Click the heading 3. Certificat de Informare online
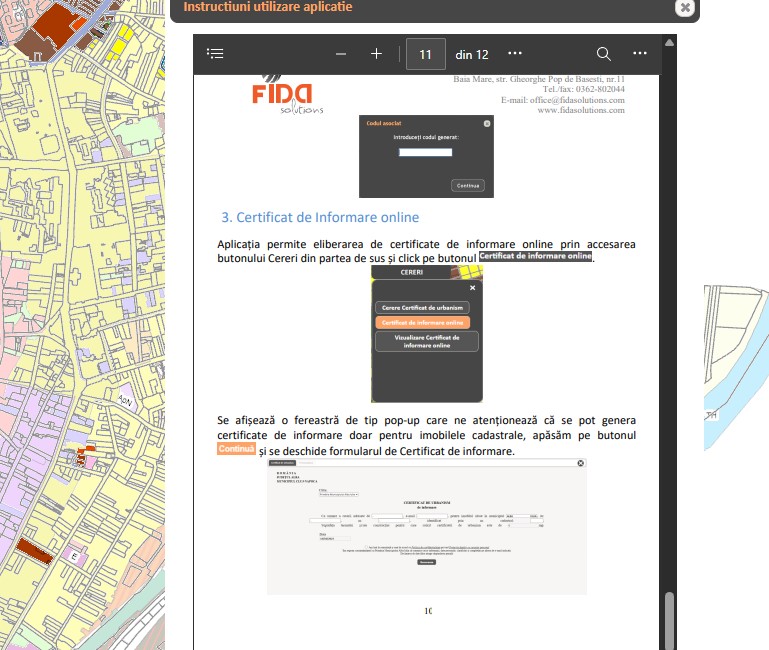Image resolution: width=769 pixels, height=650 pixels. [320, 217]
